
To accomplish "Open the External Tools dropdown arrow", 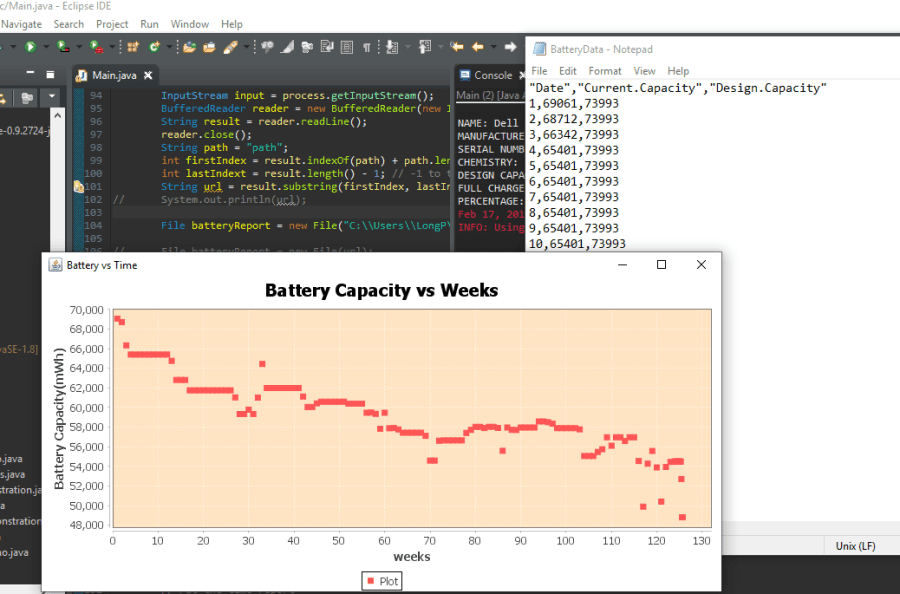I will coord(112,47).
